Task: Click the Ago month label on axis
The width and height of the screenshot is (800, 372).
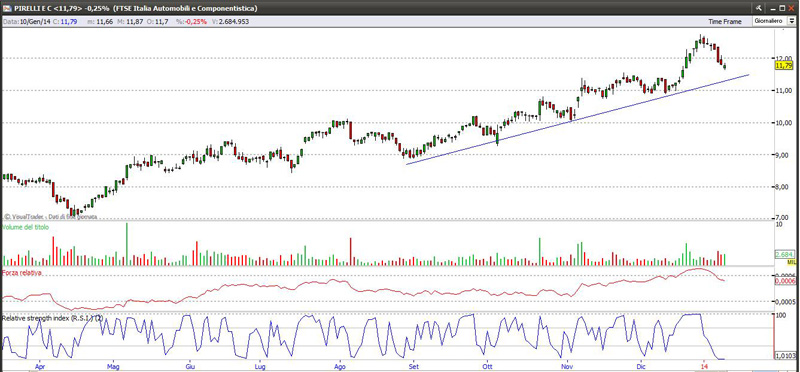Action: (x=340, y=366)
